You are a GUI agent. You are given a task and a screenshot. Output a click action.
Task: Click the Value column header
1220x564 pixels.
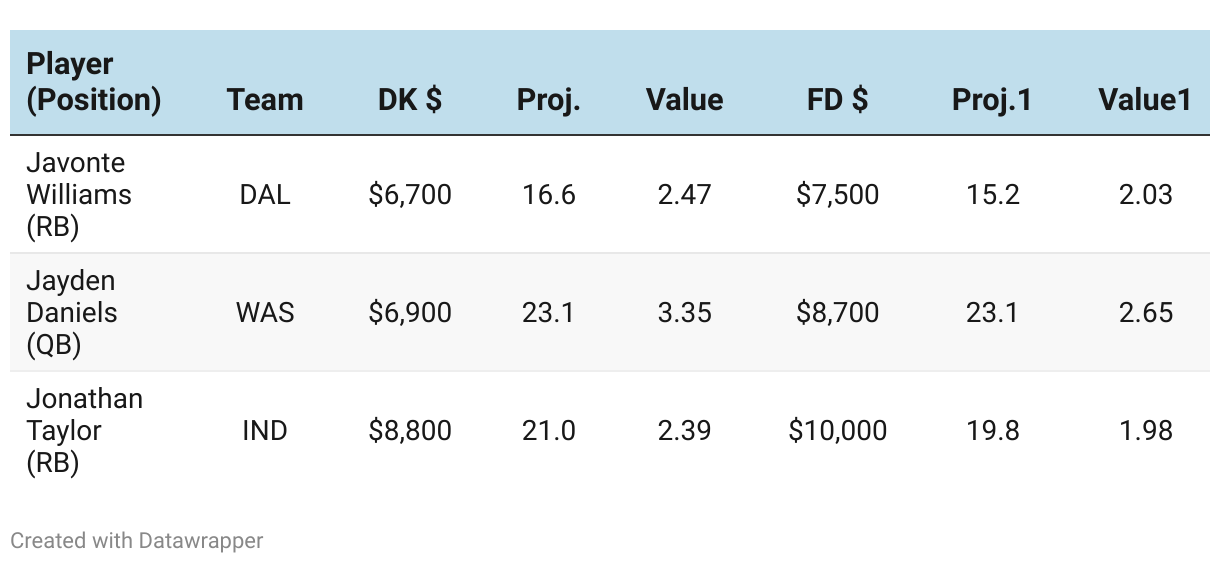[x=684, y=100]
